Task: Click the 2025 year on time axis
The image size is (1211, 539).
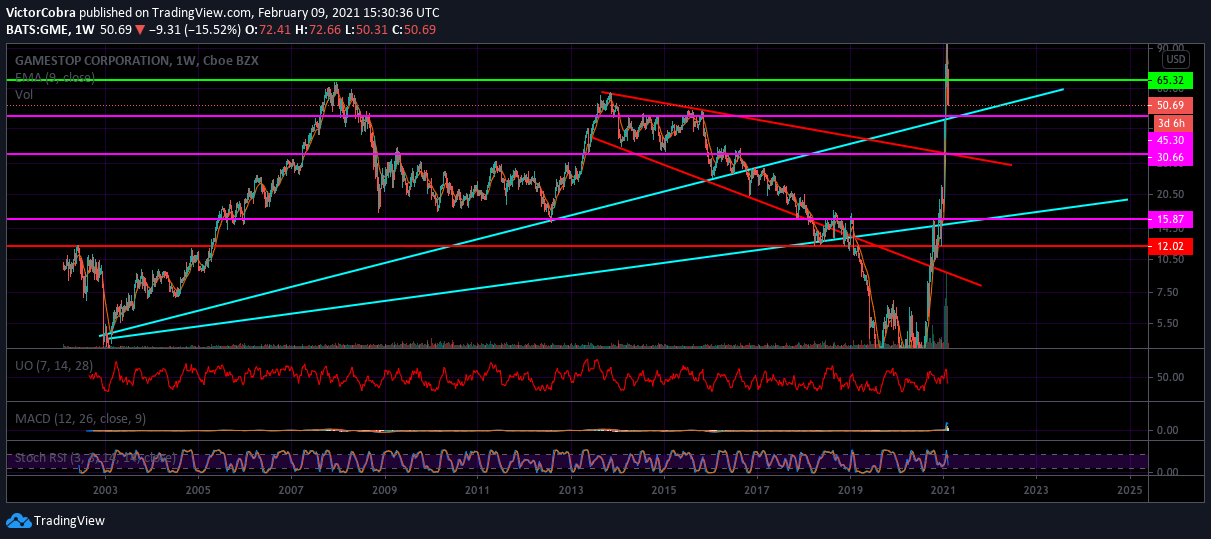Action: click(x=1130, y=491)
